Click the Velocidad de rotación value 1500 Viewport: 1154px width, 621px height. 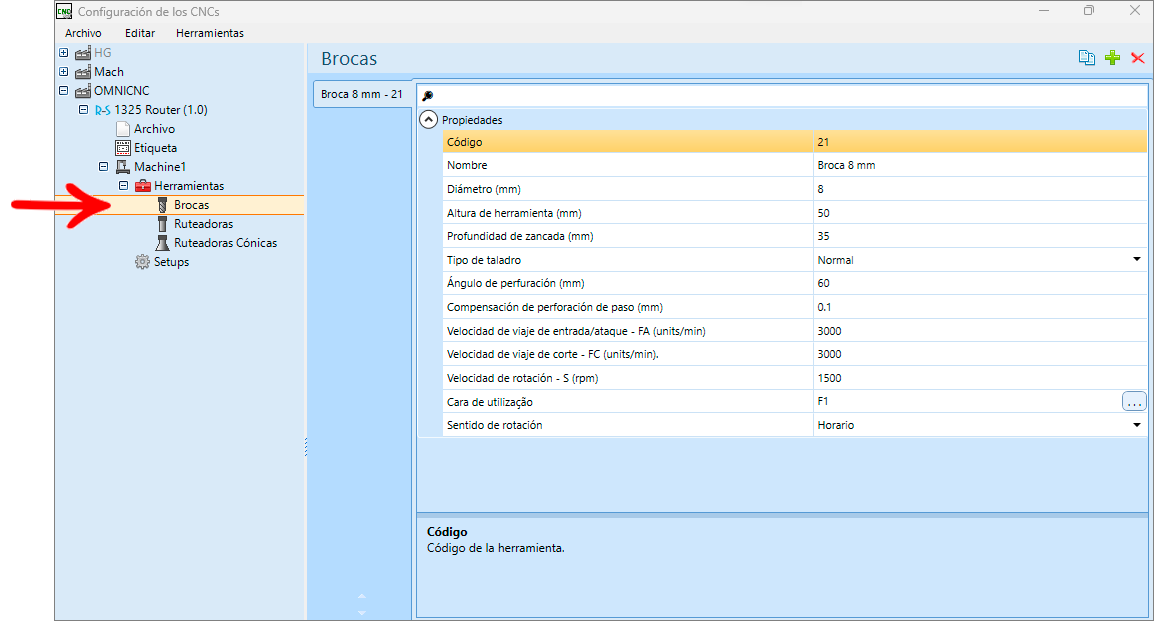tap(980, 378)
